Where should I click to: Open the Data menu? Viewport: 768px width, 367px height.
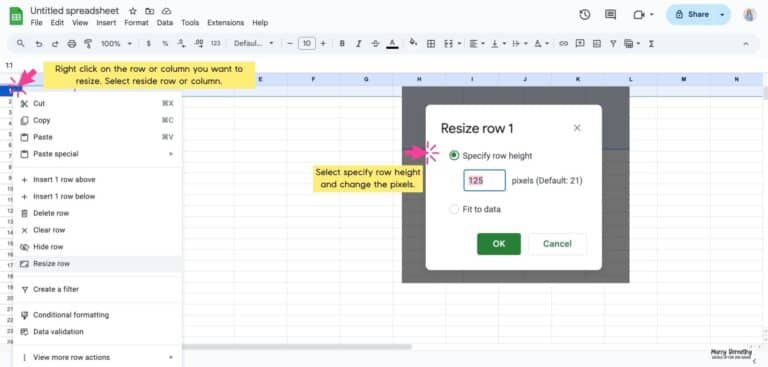(x=165, y=23)
